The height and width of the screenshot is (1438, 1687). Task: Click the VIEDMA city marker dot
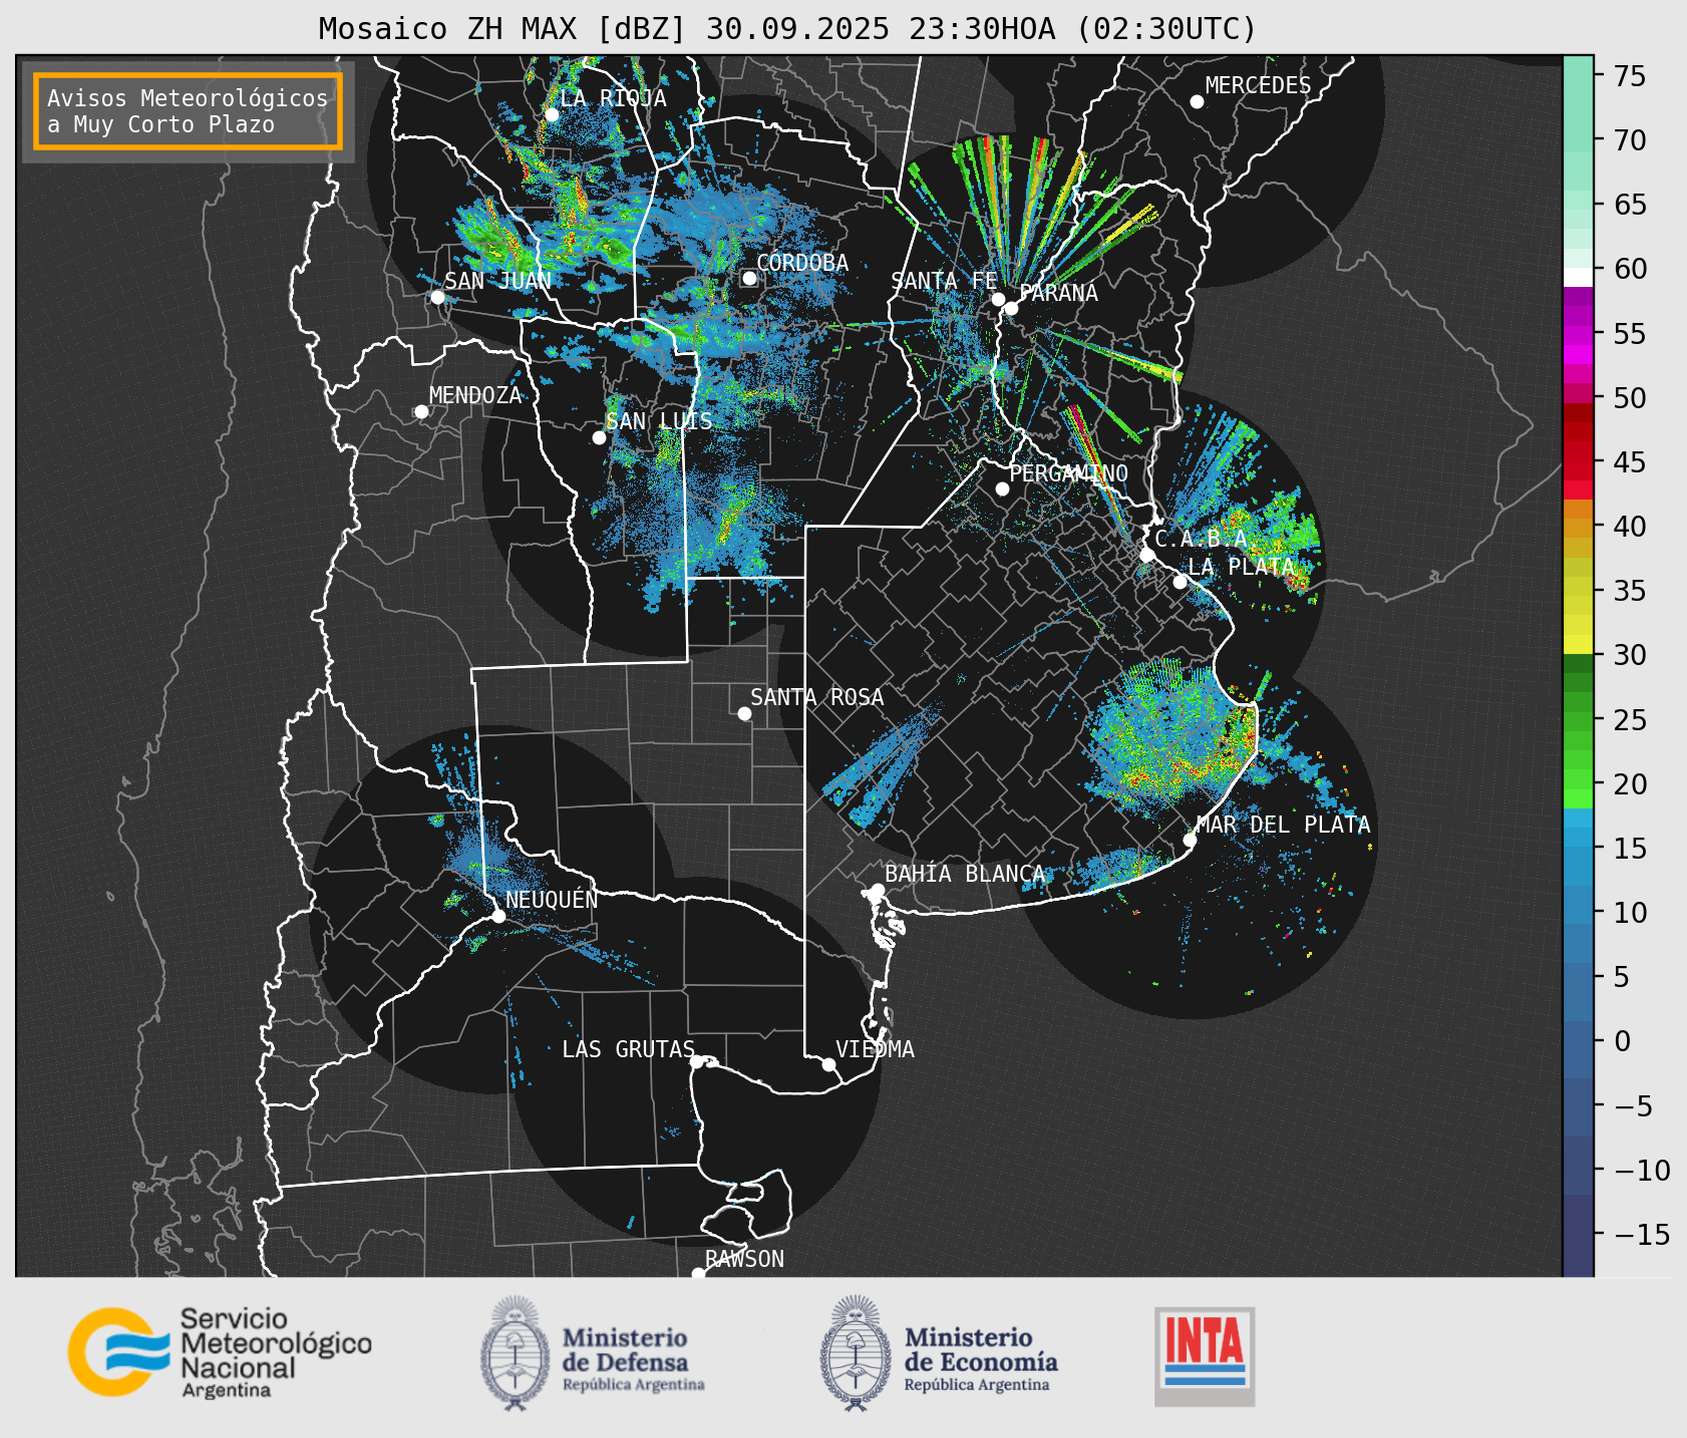tap(828, 1064)
